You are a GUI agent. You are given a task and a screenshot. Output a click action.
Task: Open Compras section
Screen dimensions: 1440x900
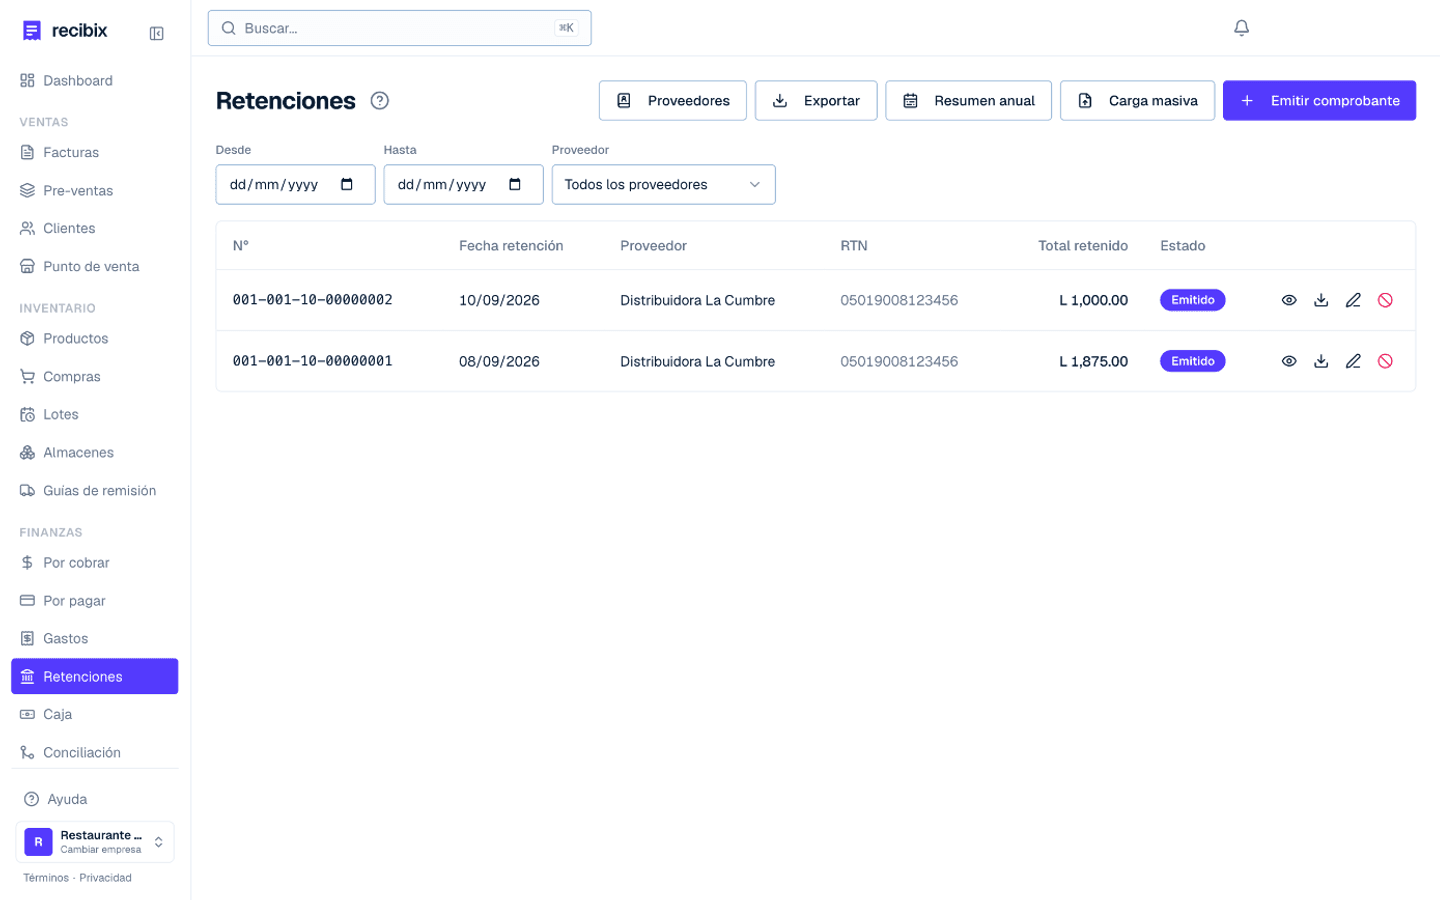[95, 377]
